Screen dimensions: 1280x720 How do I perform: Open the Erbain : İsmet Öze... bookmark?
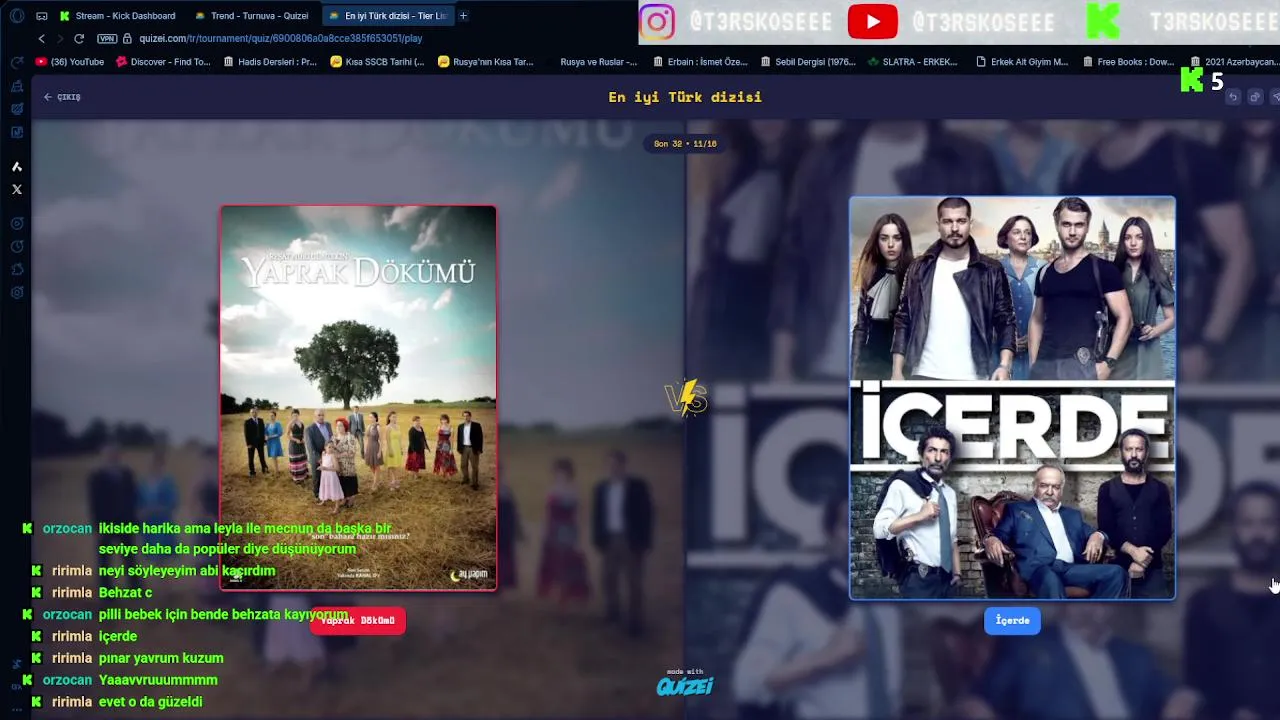point(700,62)
